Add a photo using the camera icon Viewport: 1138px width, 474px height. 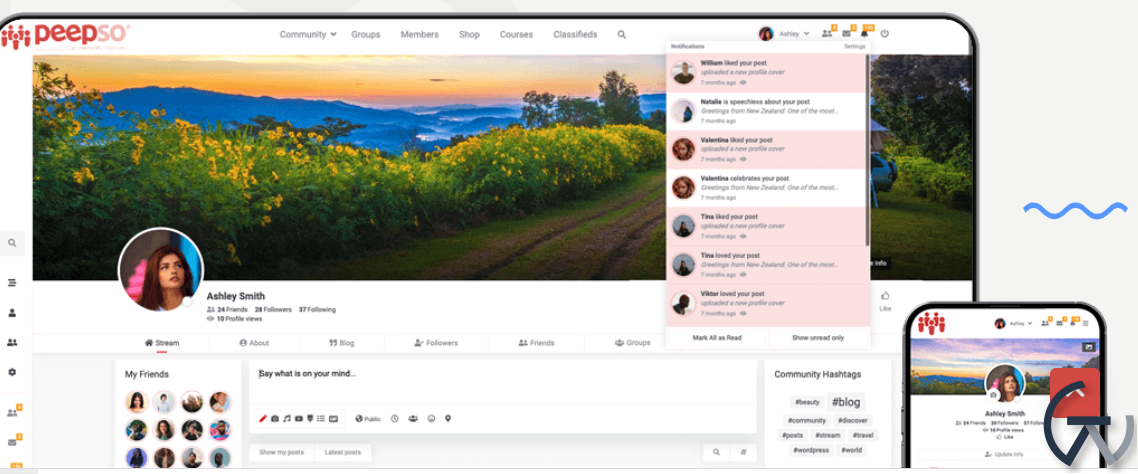275,419
